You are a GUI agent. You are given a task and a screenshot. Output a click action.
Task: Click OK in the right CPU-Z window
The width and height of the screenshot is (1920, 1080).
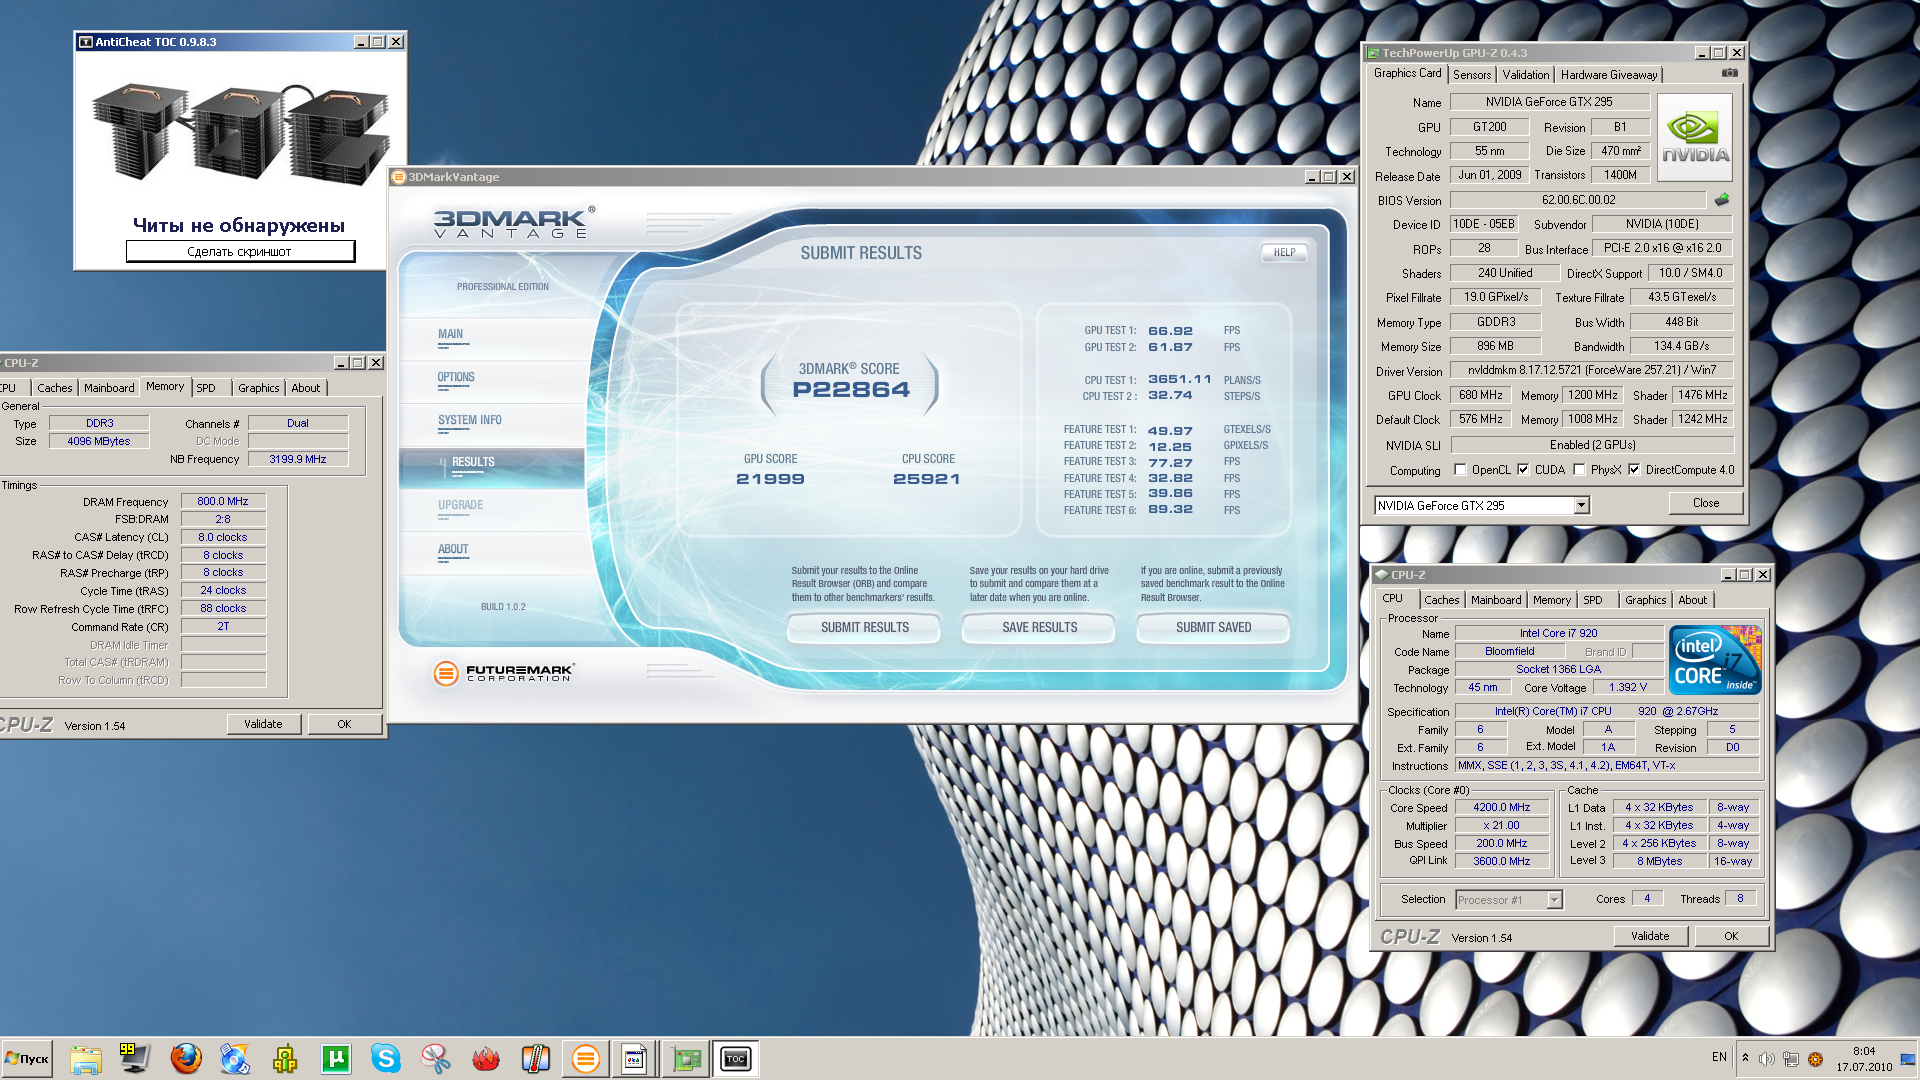1731,937
